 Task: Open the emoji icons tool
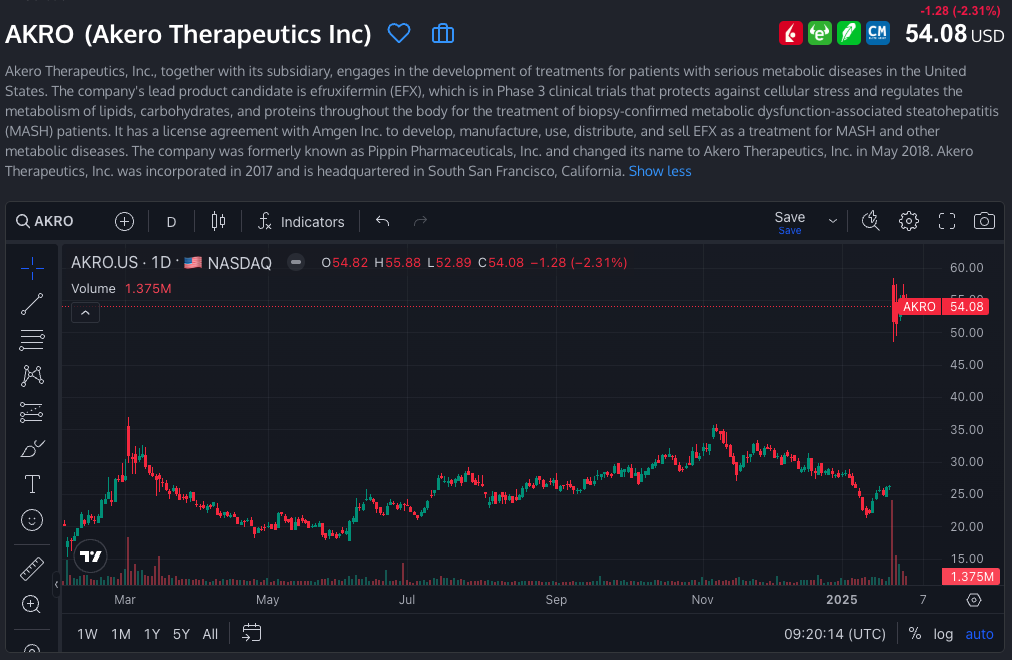pyautogui.click(x=32, y=520)
